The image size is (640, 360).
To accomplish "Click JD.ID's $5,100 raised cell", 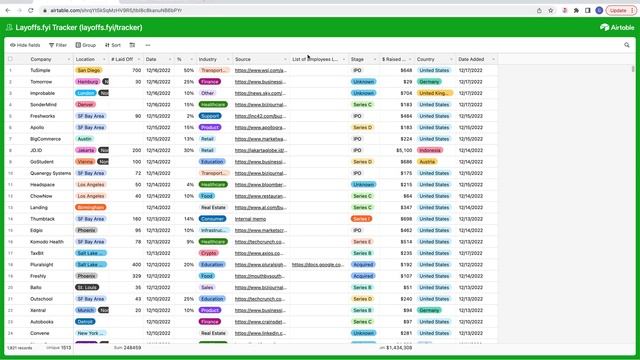I will point(396,150).
